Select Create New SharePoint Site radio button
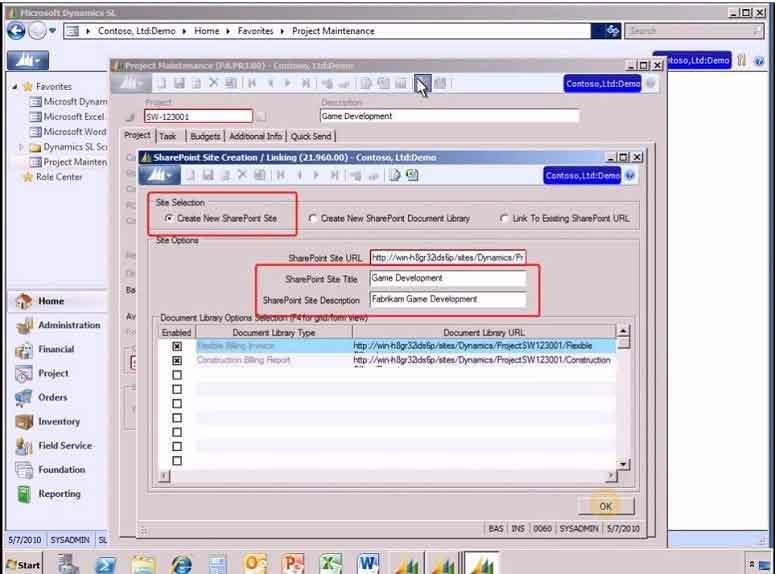The image size is (775, 574). tap(169, 218)
